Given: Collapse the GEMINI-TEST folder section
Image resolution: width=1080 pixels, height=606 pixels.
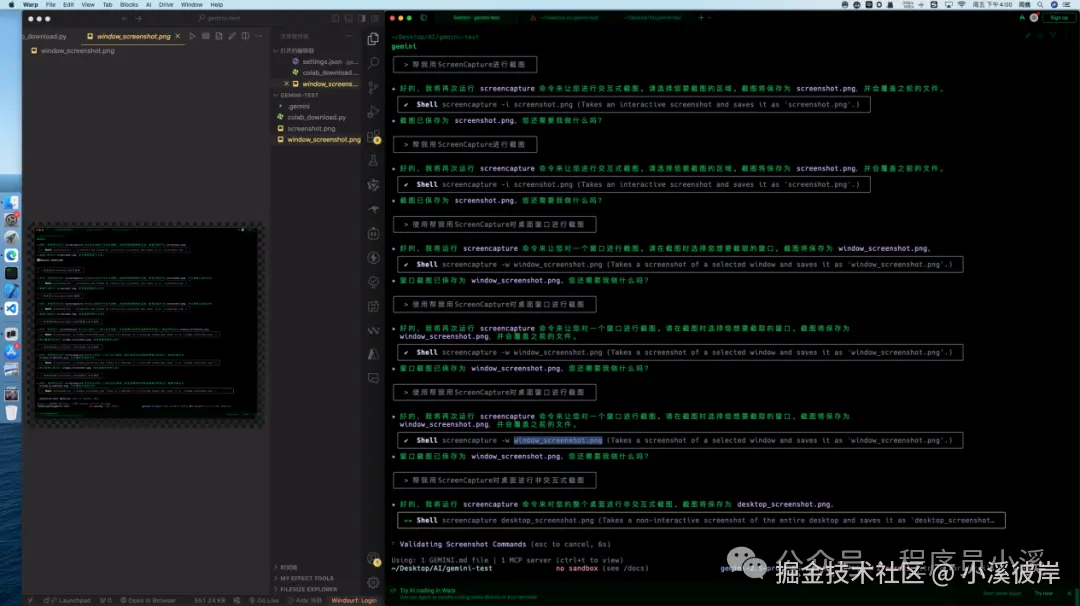Looking at the screenshot, I should (x=296, y=95).
